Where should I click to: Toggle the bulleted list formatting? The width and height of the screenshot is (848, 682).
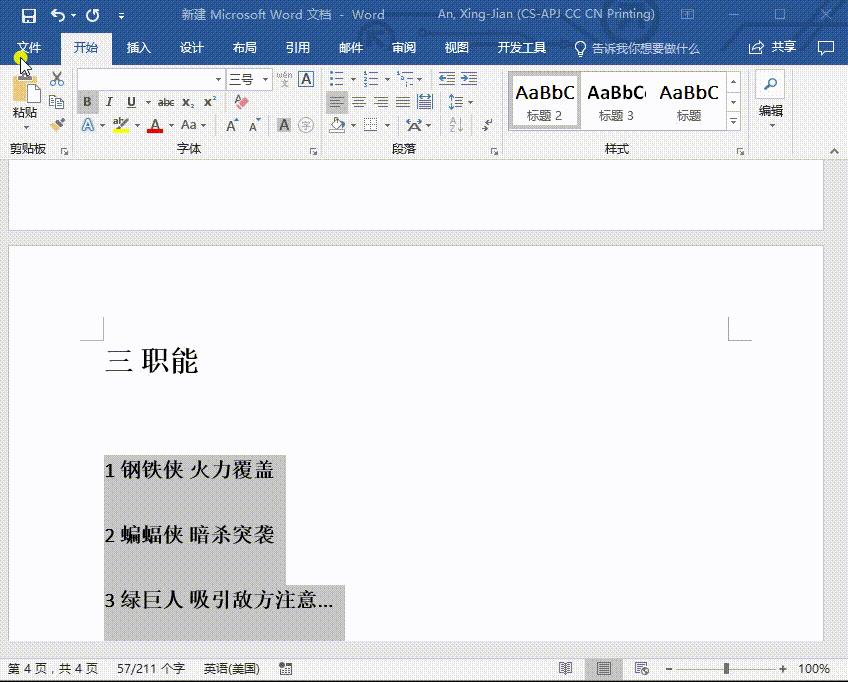point(334,78)
